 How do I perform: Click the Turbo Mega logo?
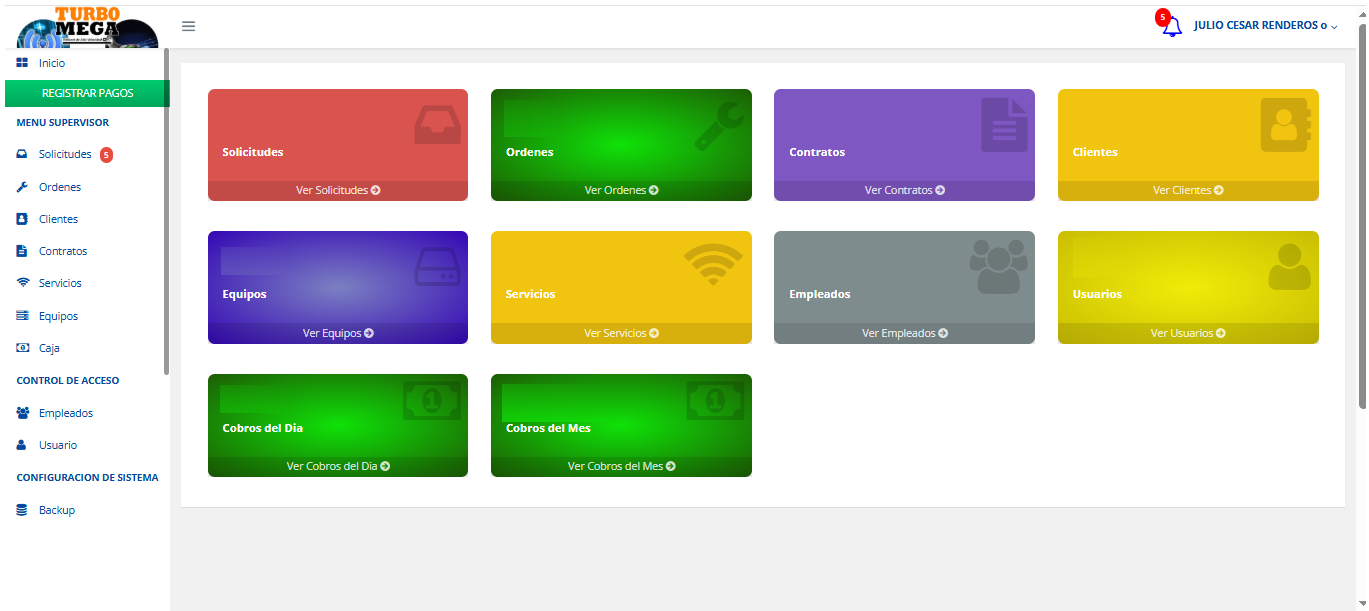click(x=87, y=28)
